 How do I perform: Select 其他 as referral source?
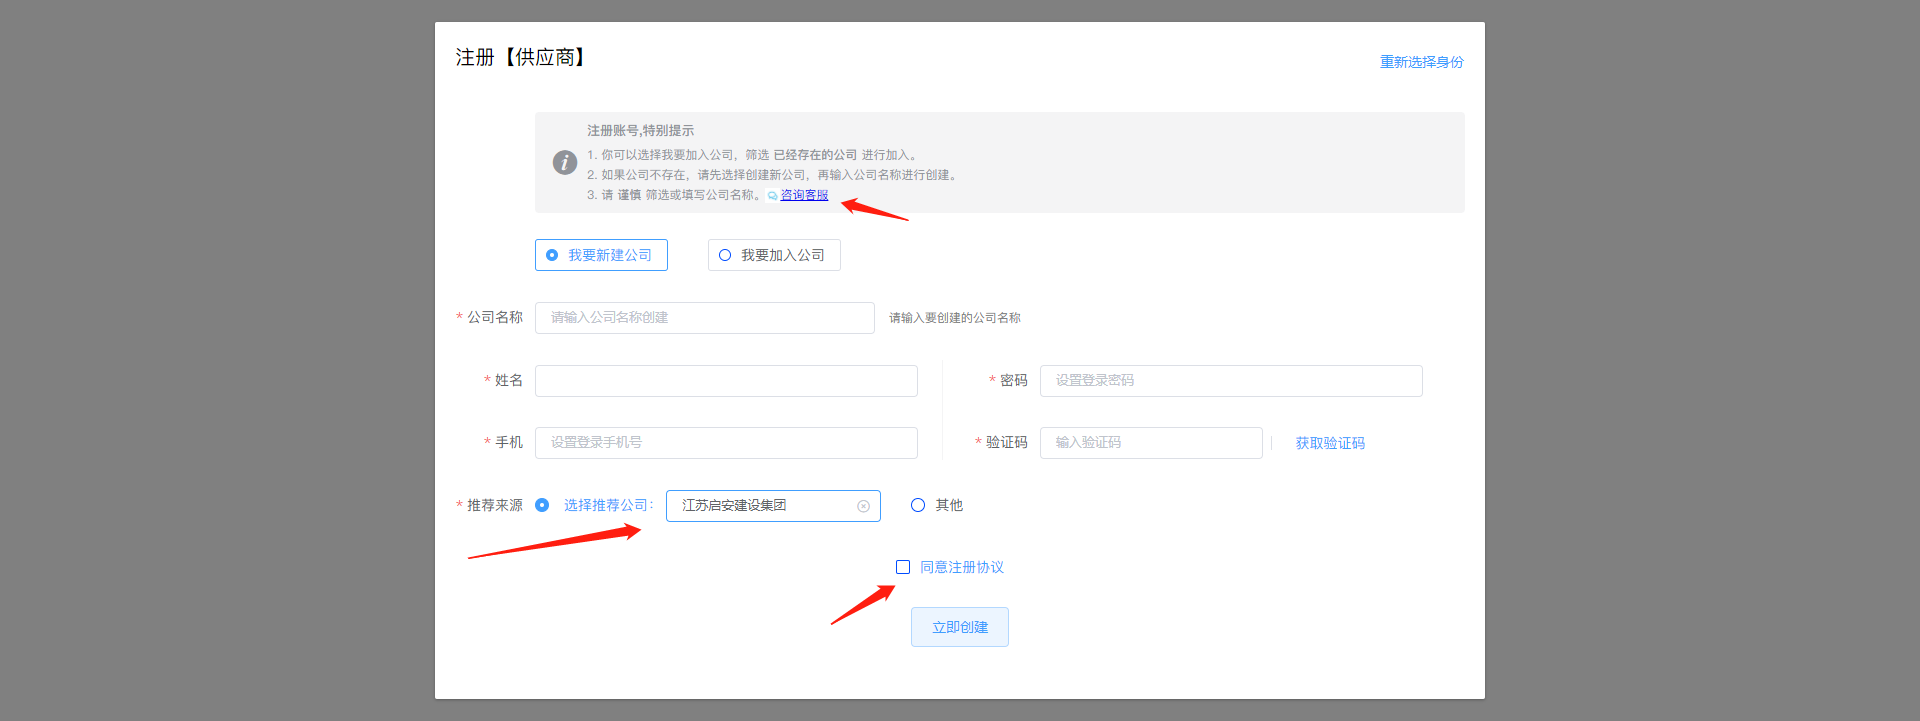(x=918, y=505)
